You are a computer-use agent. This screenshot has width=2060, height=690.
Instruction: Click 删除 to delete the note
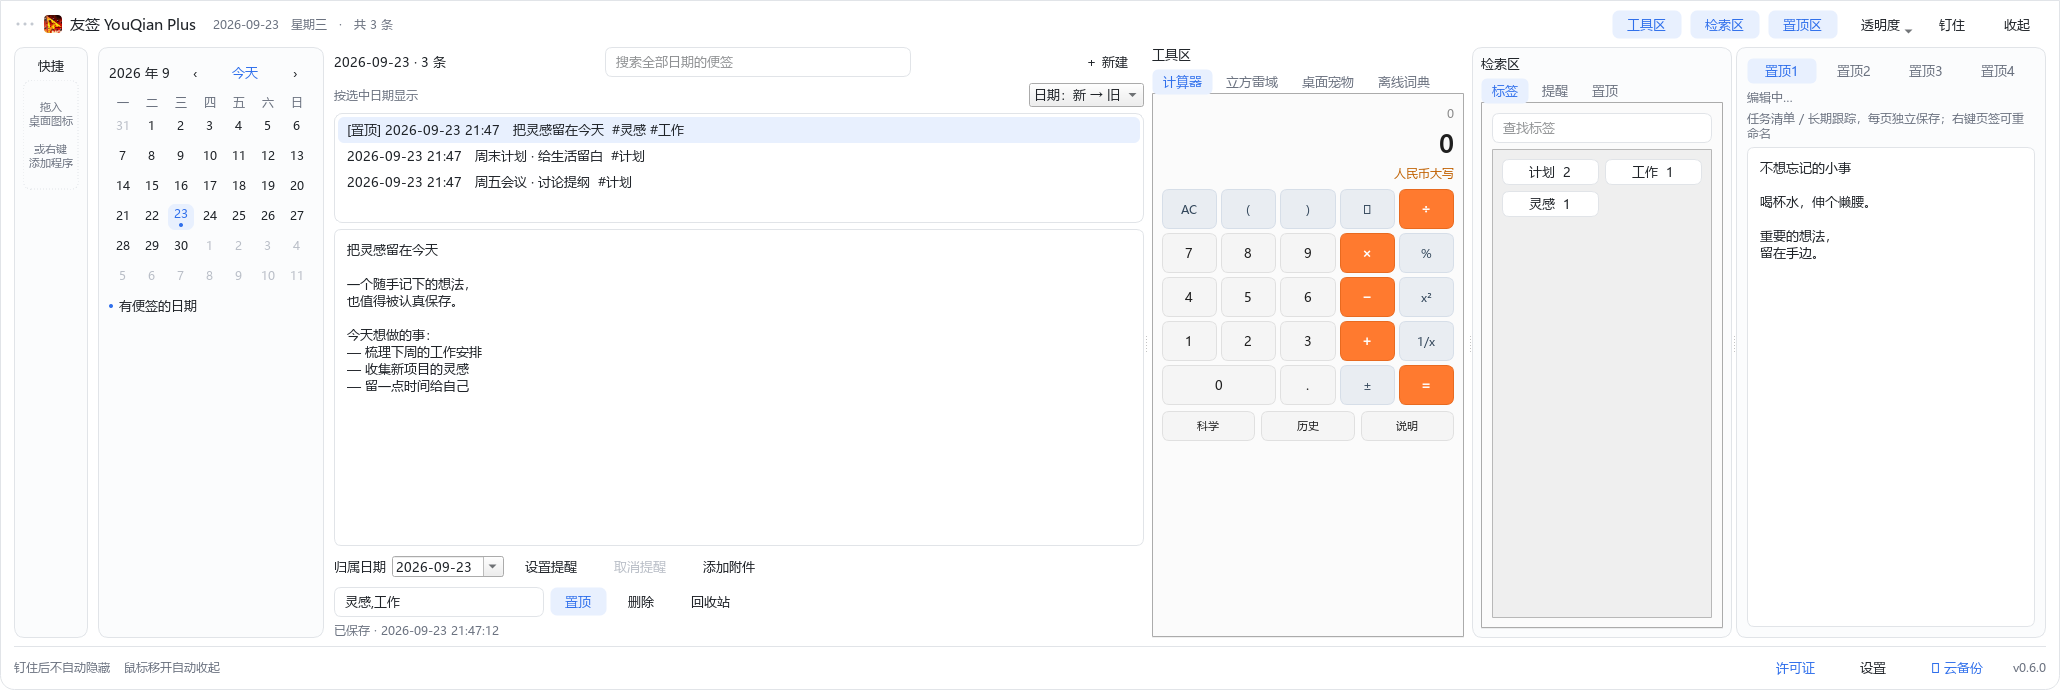641,602
